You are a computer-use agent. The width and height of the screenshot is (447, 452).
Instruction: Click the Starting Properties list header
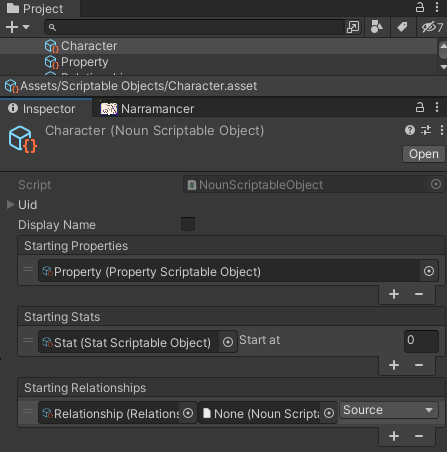tap(231, 246)
